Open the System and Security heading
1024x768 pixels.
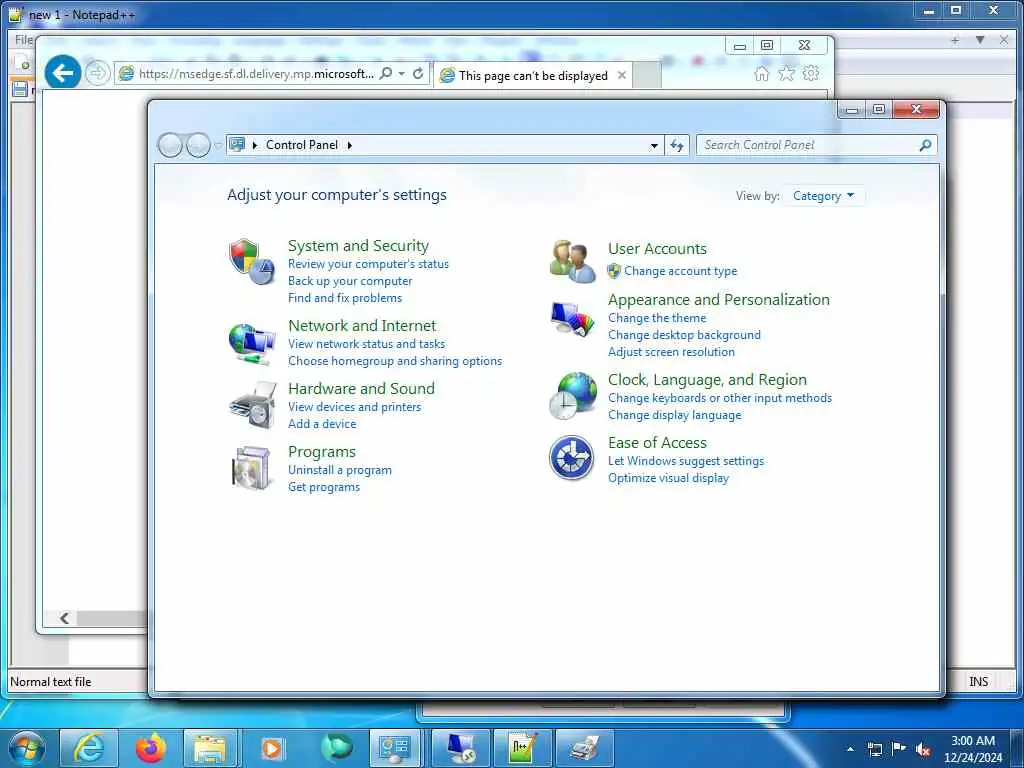coord(359,246)
